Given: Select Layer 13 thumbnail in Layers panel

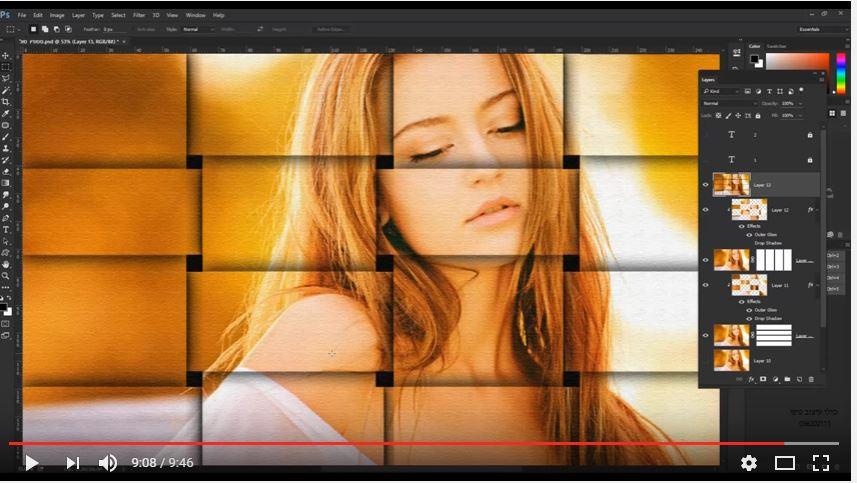Looking at the screenshot, I should click(x=731, y=184).
